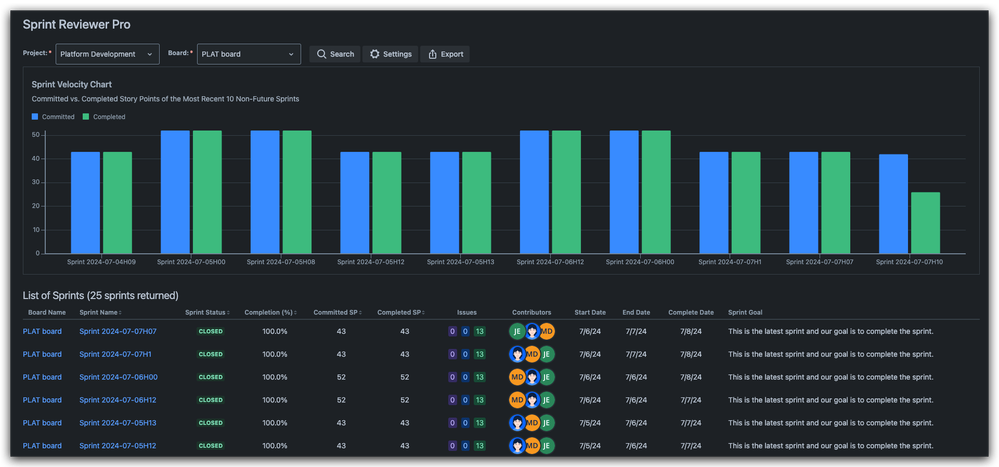Click the Contributors column header

pos(531,313)
